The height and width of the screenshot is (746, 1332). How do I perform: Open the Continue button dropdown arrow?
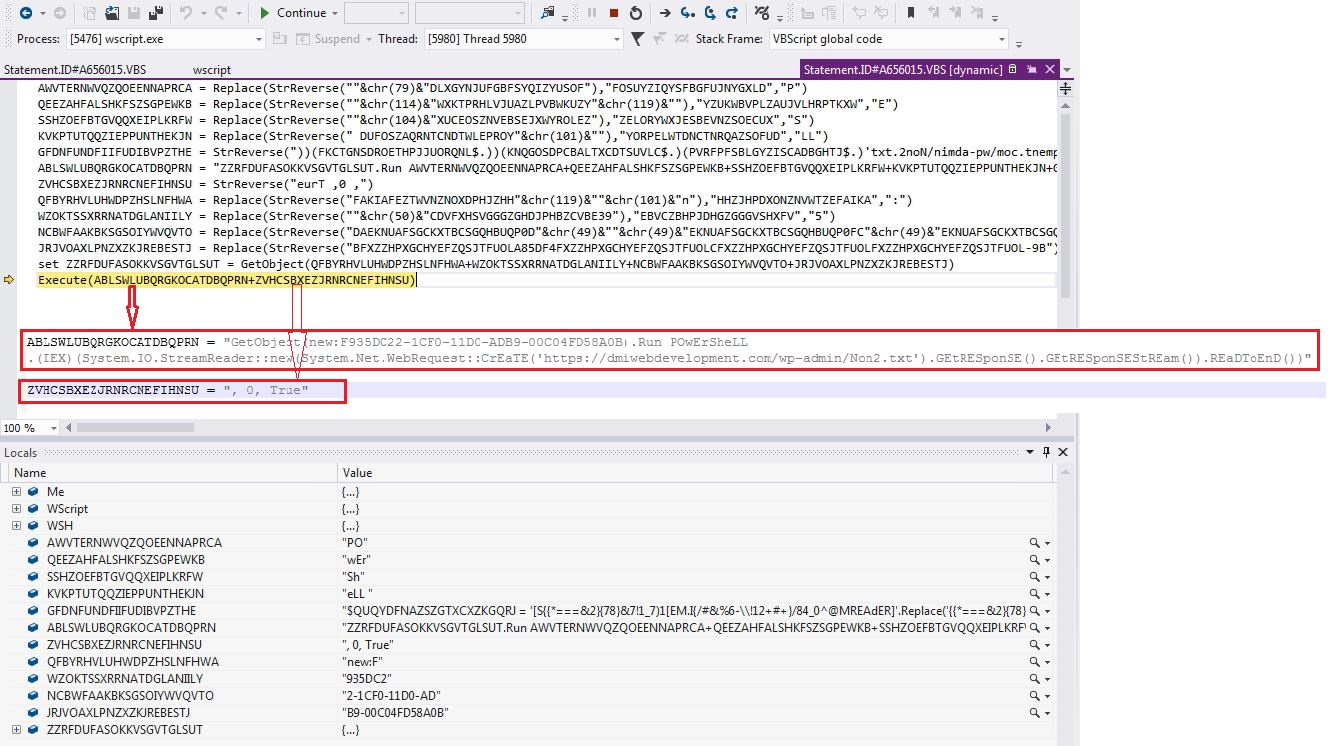(x=334, y=13)
